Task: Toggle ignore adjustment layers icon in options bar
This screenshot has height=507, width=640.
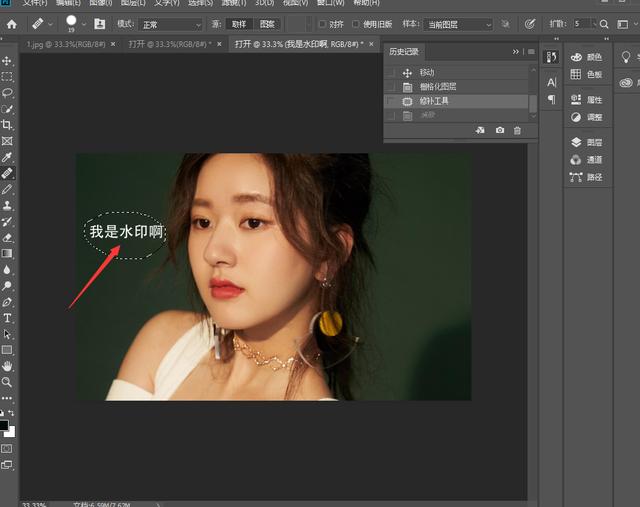Action: 505,24
